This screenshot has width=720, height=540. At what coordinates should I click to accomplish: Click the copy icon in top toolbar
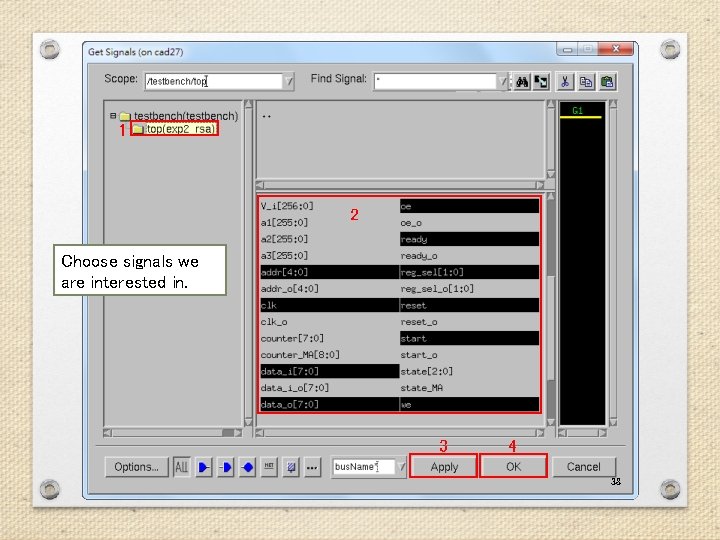click(x=585, y=82)
